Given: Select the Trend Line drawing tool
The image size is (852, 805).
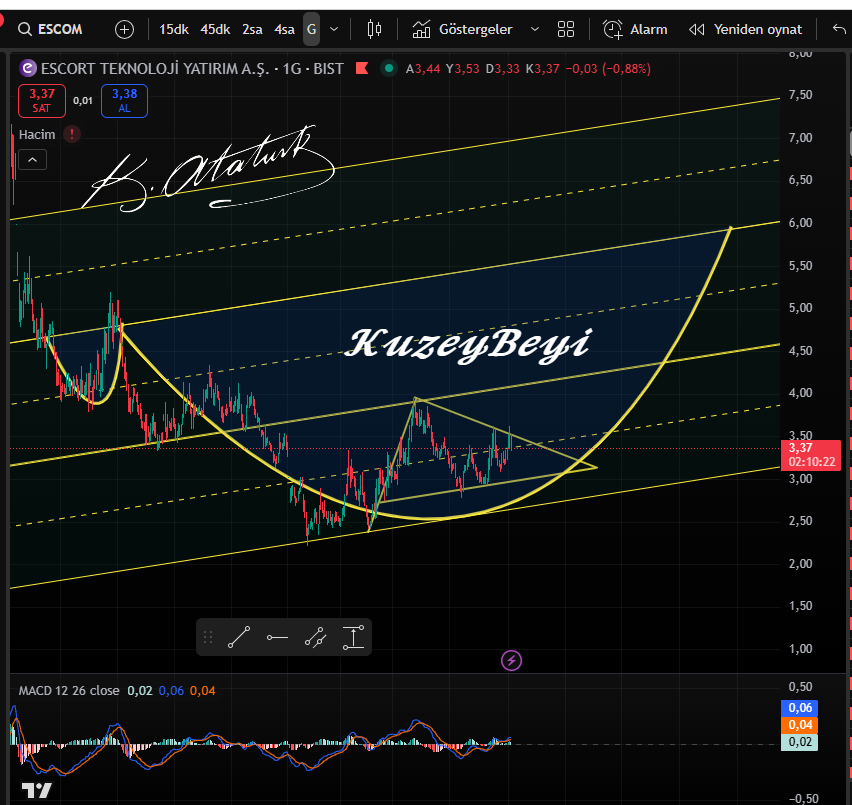Looking at the screenshot, I should pyautogui.click(x=238, y=636).
